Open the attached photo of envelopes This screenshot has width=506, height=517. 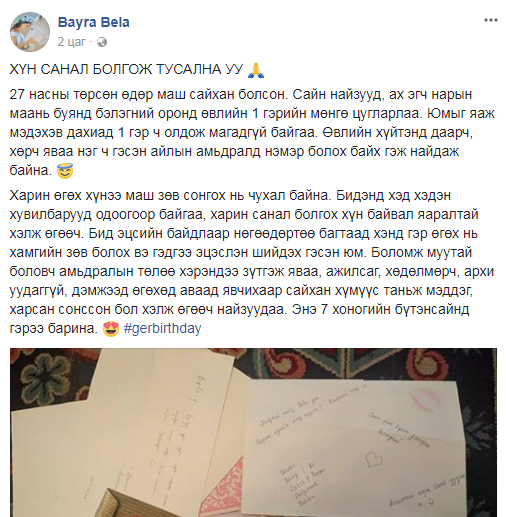pos(253,432)
